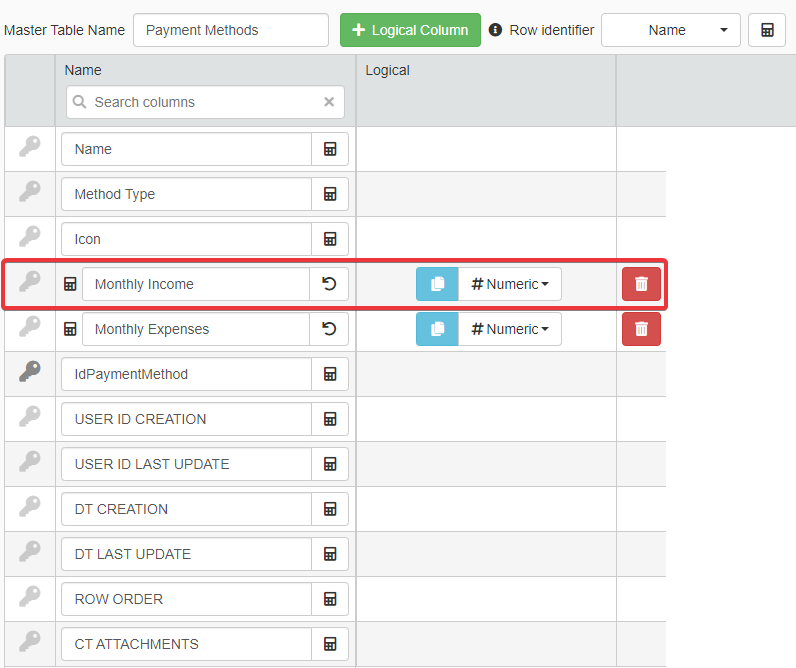
Task: Click the blue copy icon for Monthly Expenses
Action: (437, 329)
